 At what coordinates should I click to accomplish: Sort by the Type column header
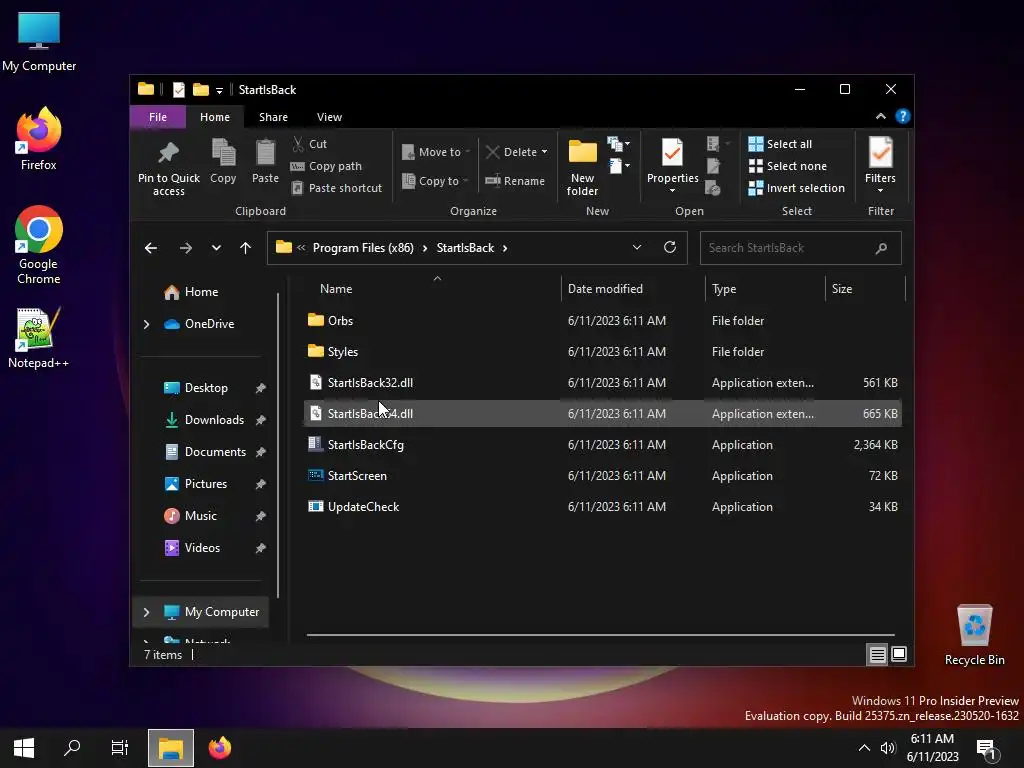pyautogui.click(x=765, y=289)
